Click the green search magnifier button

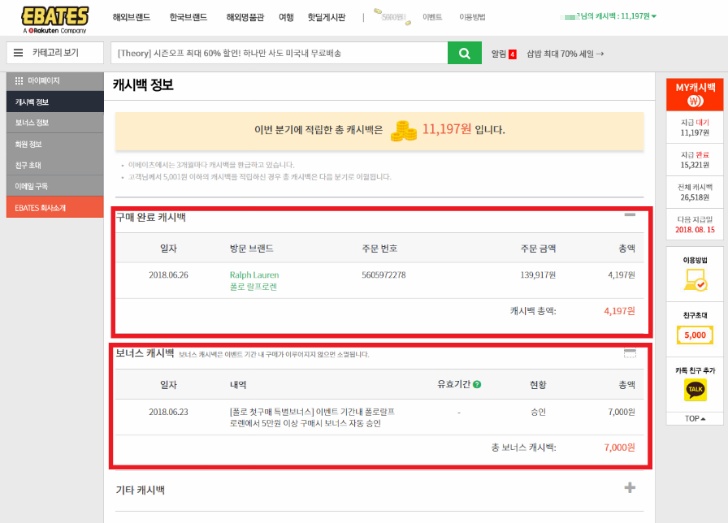464,53
